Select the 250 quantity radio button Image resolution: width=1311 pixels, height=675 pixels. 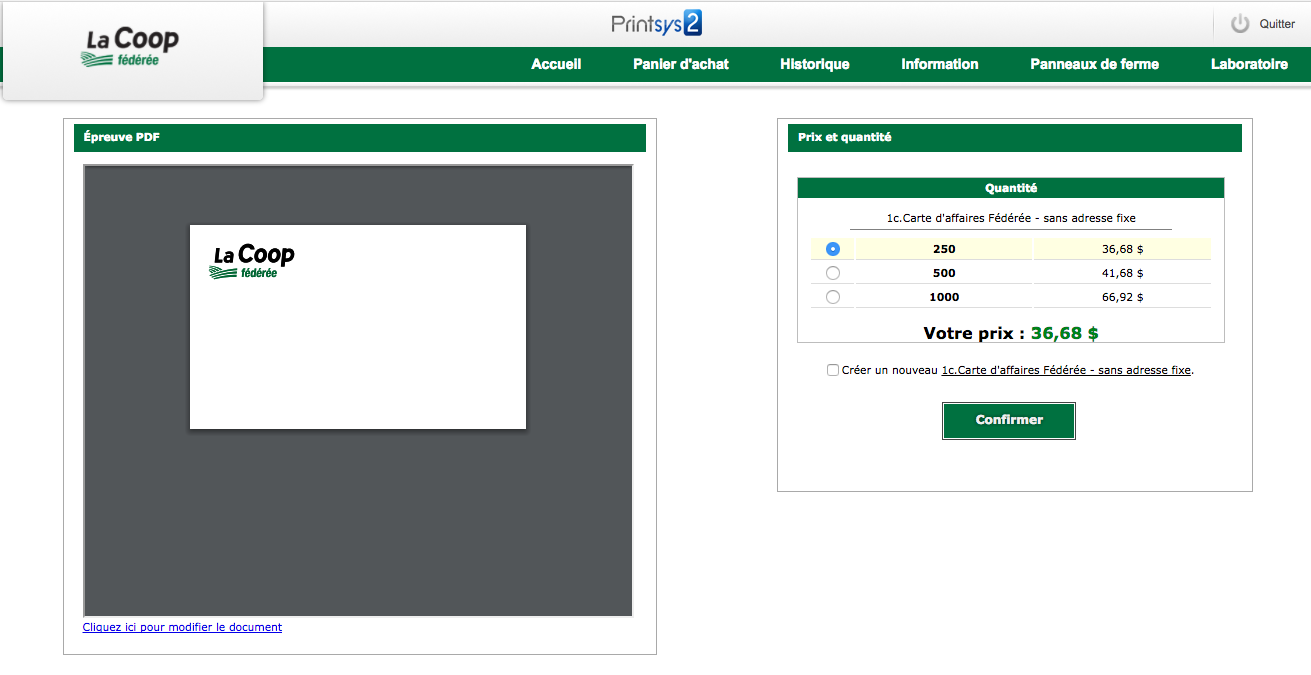pyautogui.click(x=833, y=249)
